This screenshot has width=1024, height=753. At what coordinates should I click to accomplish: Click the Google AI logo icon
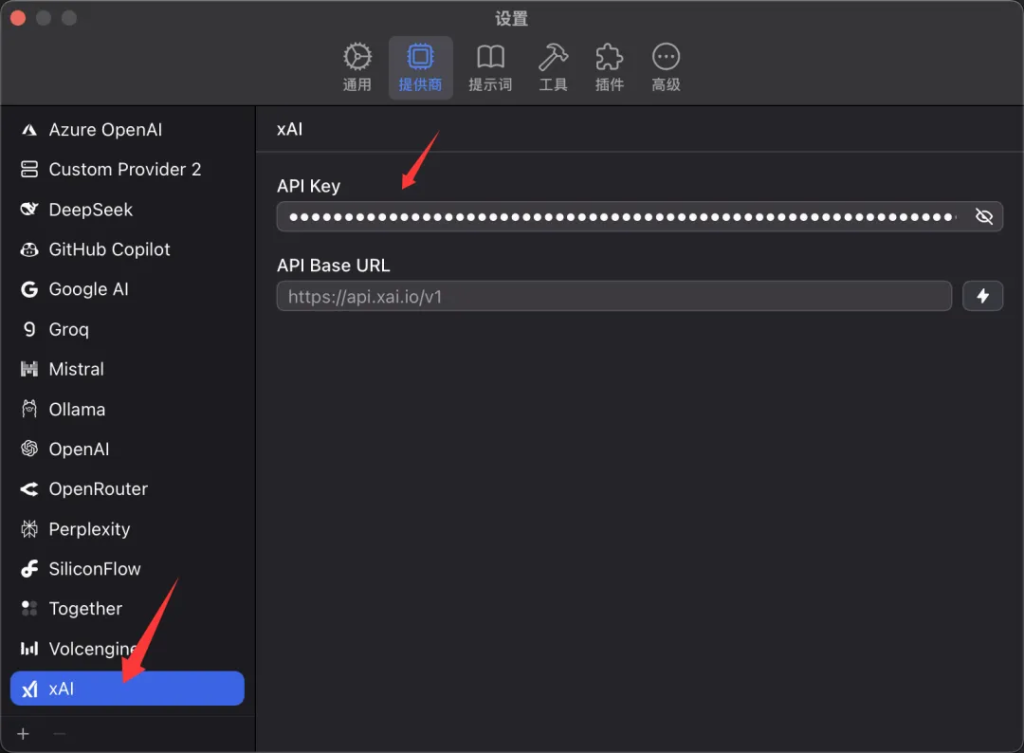point(29,289)
